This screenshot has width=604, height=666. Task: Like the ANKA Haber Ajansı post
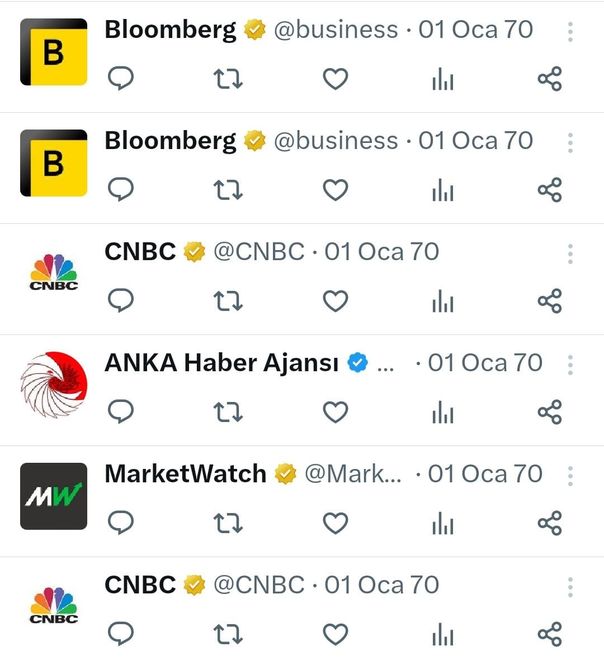point(336,411)
